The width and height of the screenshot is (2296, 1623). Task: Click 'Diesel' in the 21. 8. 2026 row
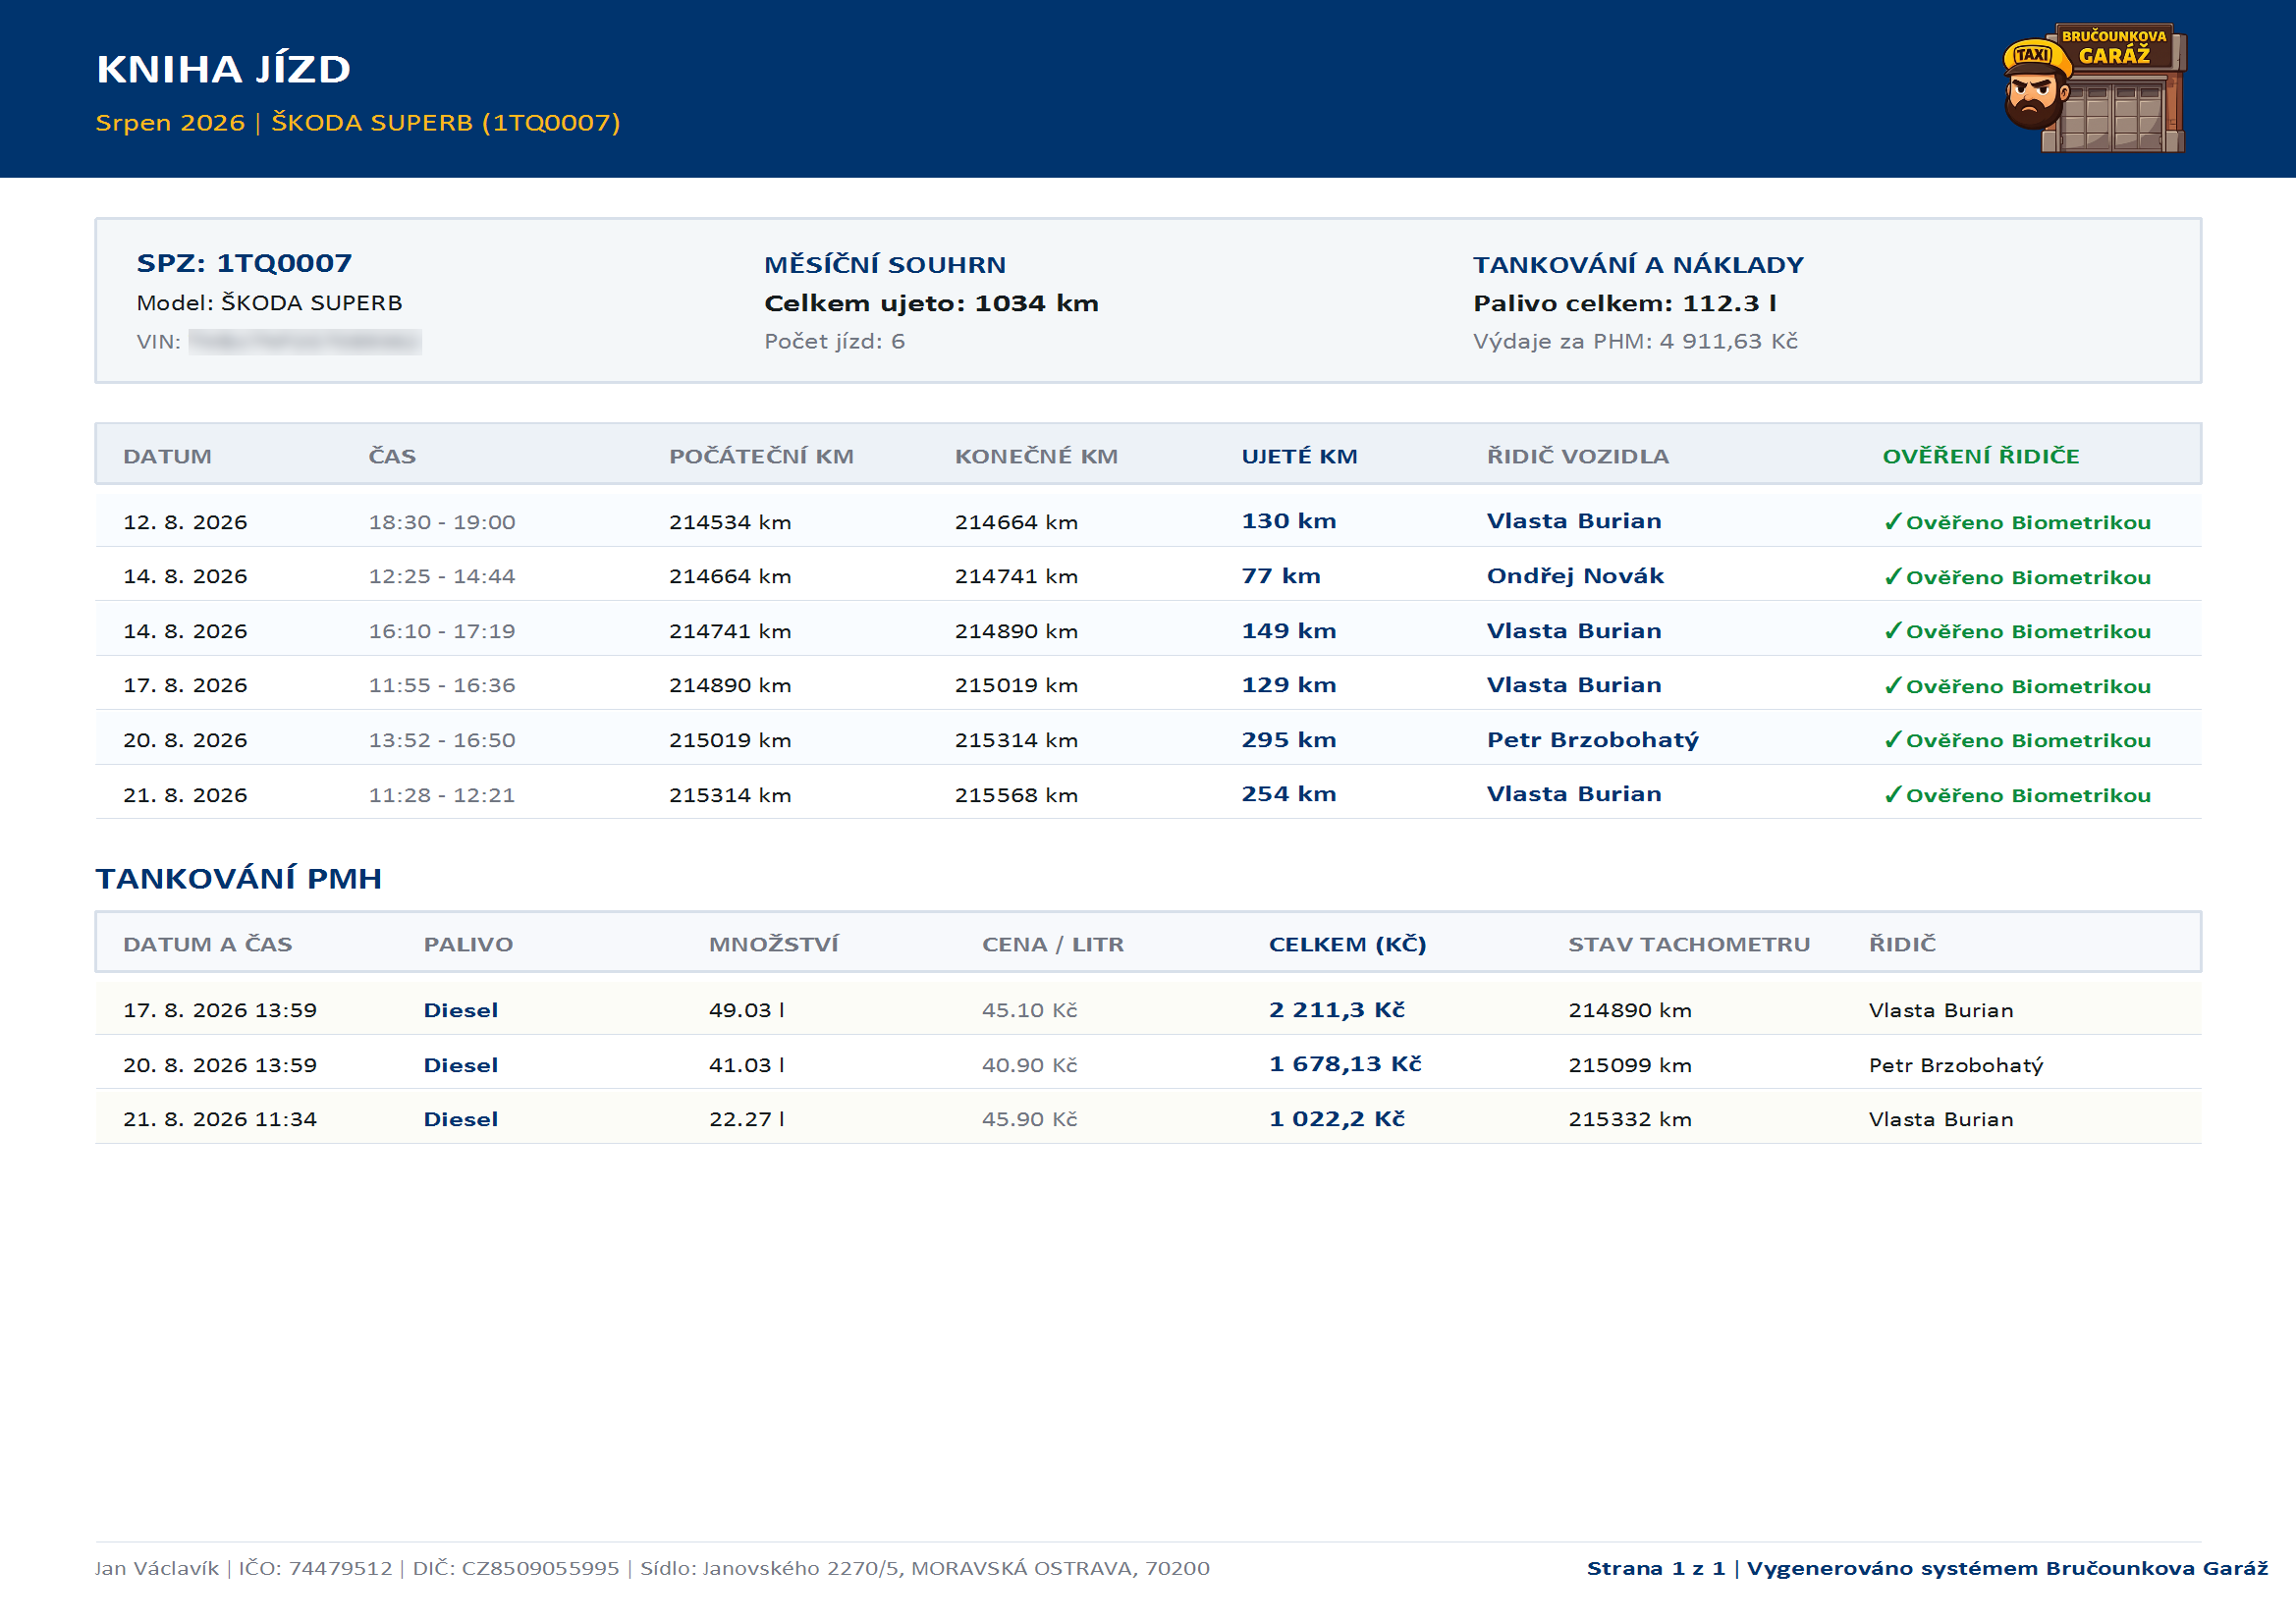(x=461, y=1119)
